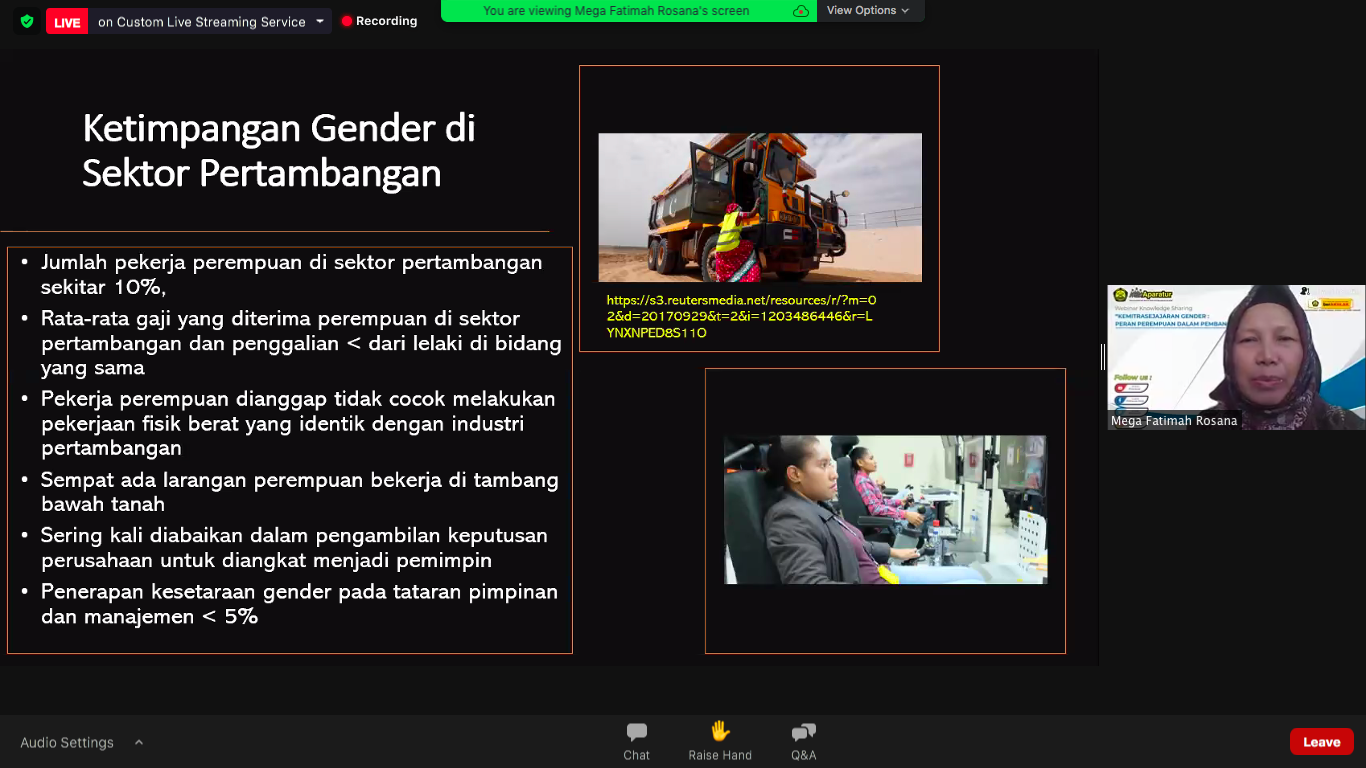The width and height of the screenshot is (1366, 768).
Task: Click the slide title "Ketimpangan Gender di Sektor Pertambangan"
Action: pyautogui.click(x=278, y=150)
